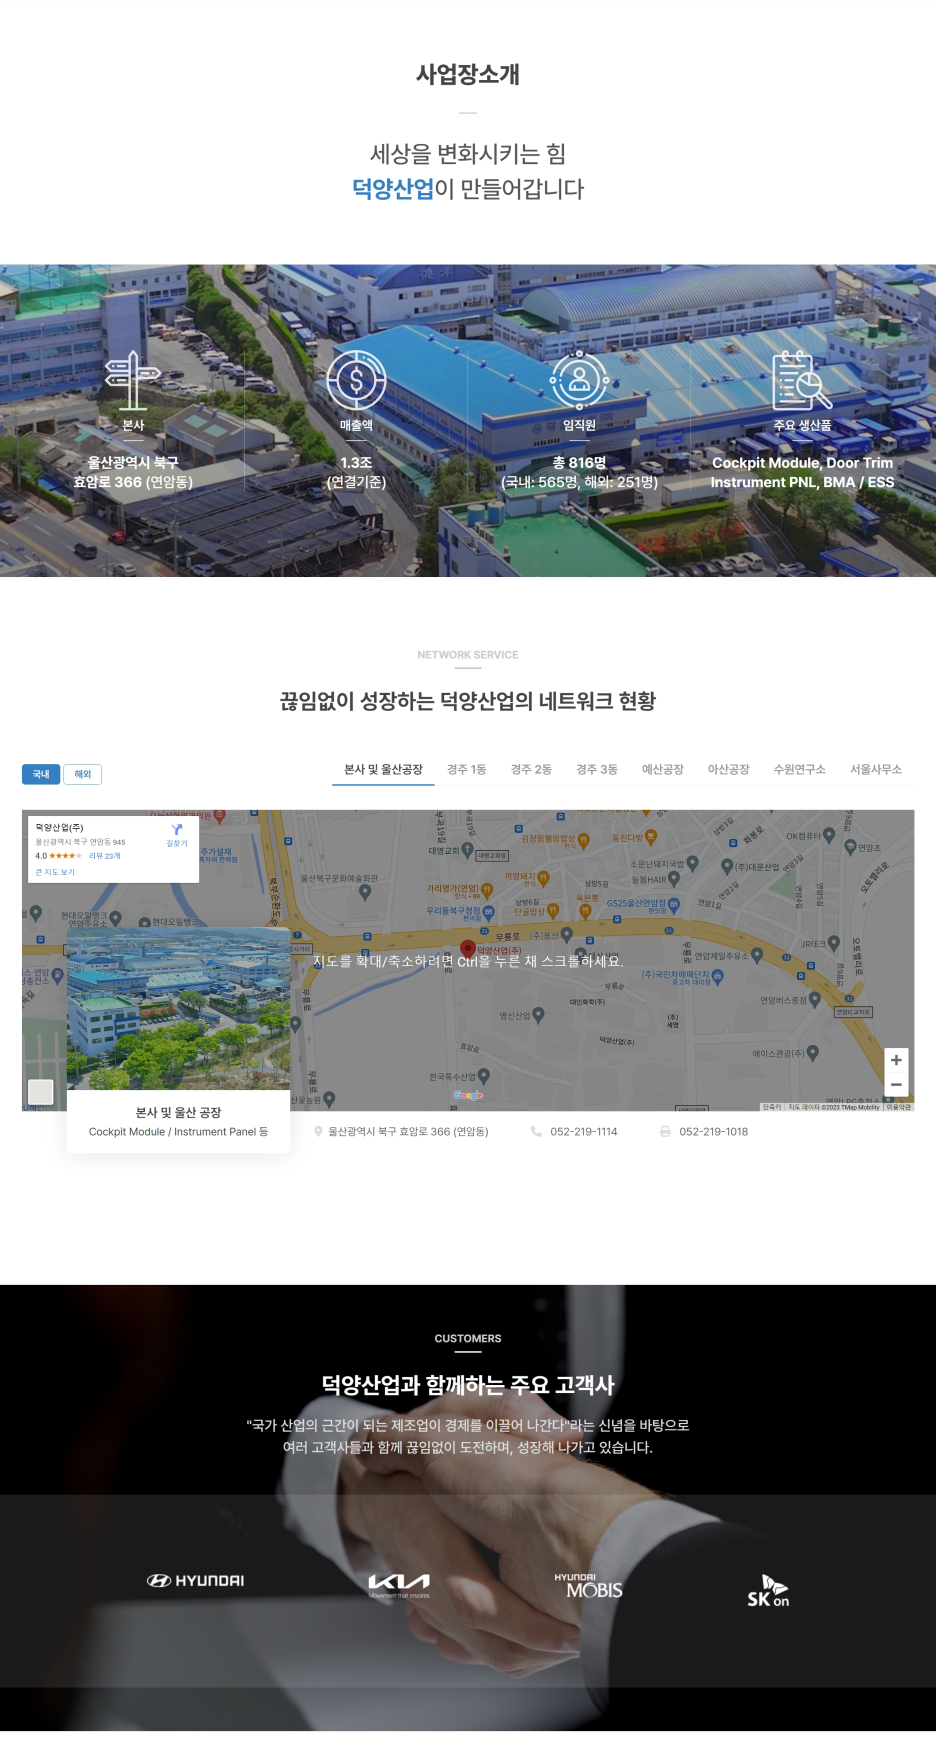The height and width of the screenshot is (1753, 936).
Task: Click the map layer toggle square
Action: pyautogui.click(x=41, y=1092)
